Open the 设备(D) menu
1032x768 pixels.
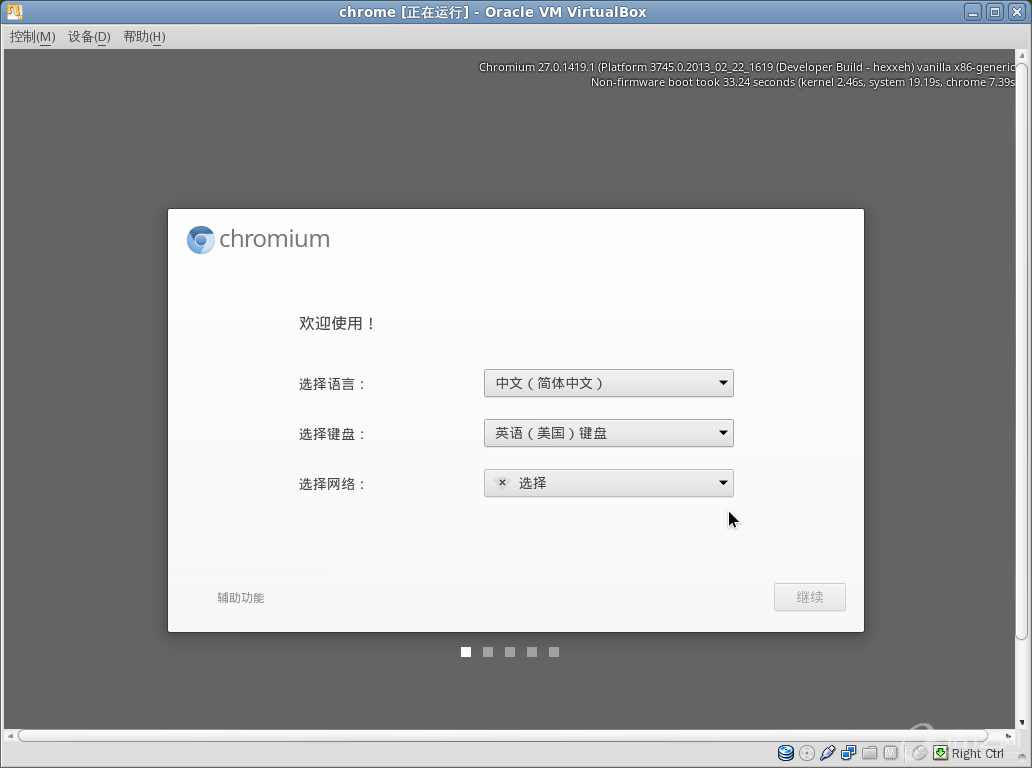pyautogui.click(x=89, y=37)
